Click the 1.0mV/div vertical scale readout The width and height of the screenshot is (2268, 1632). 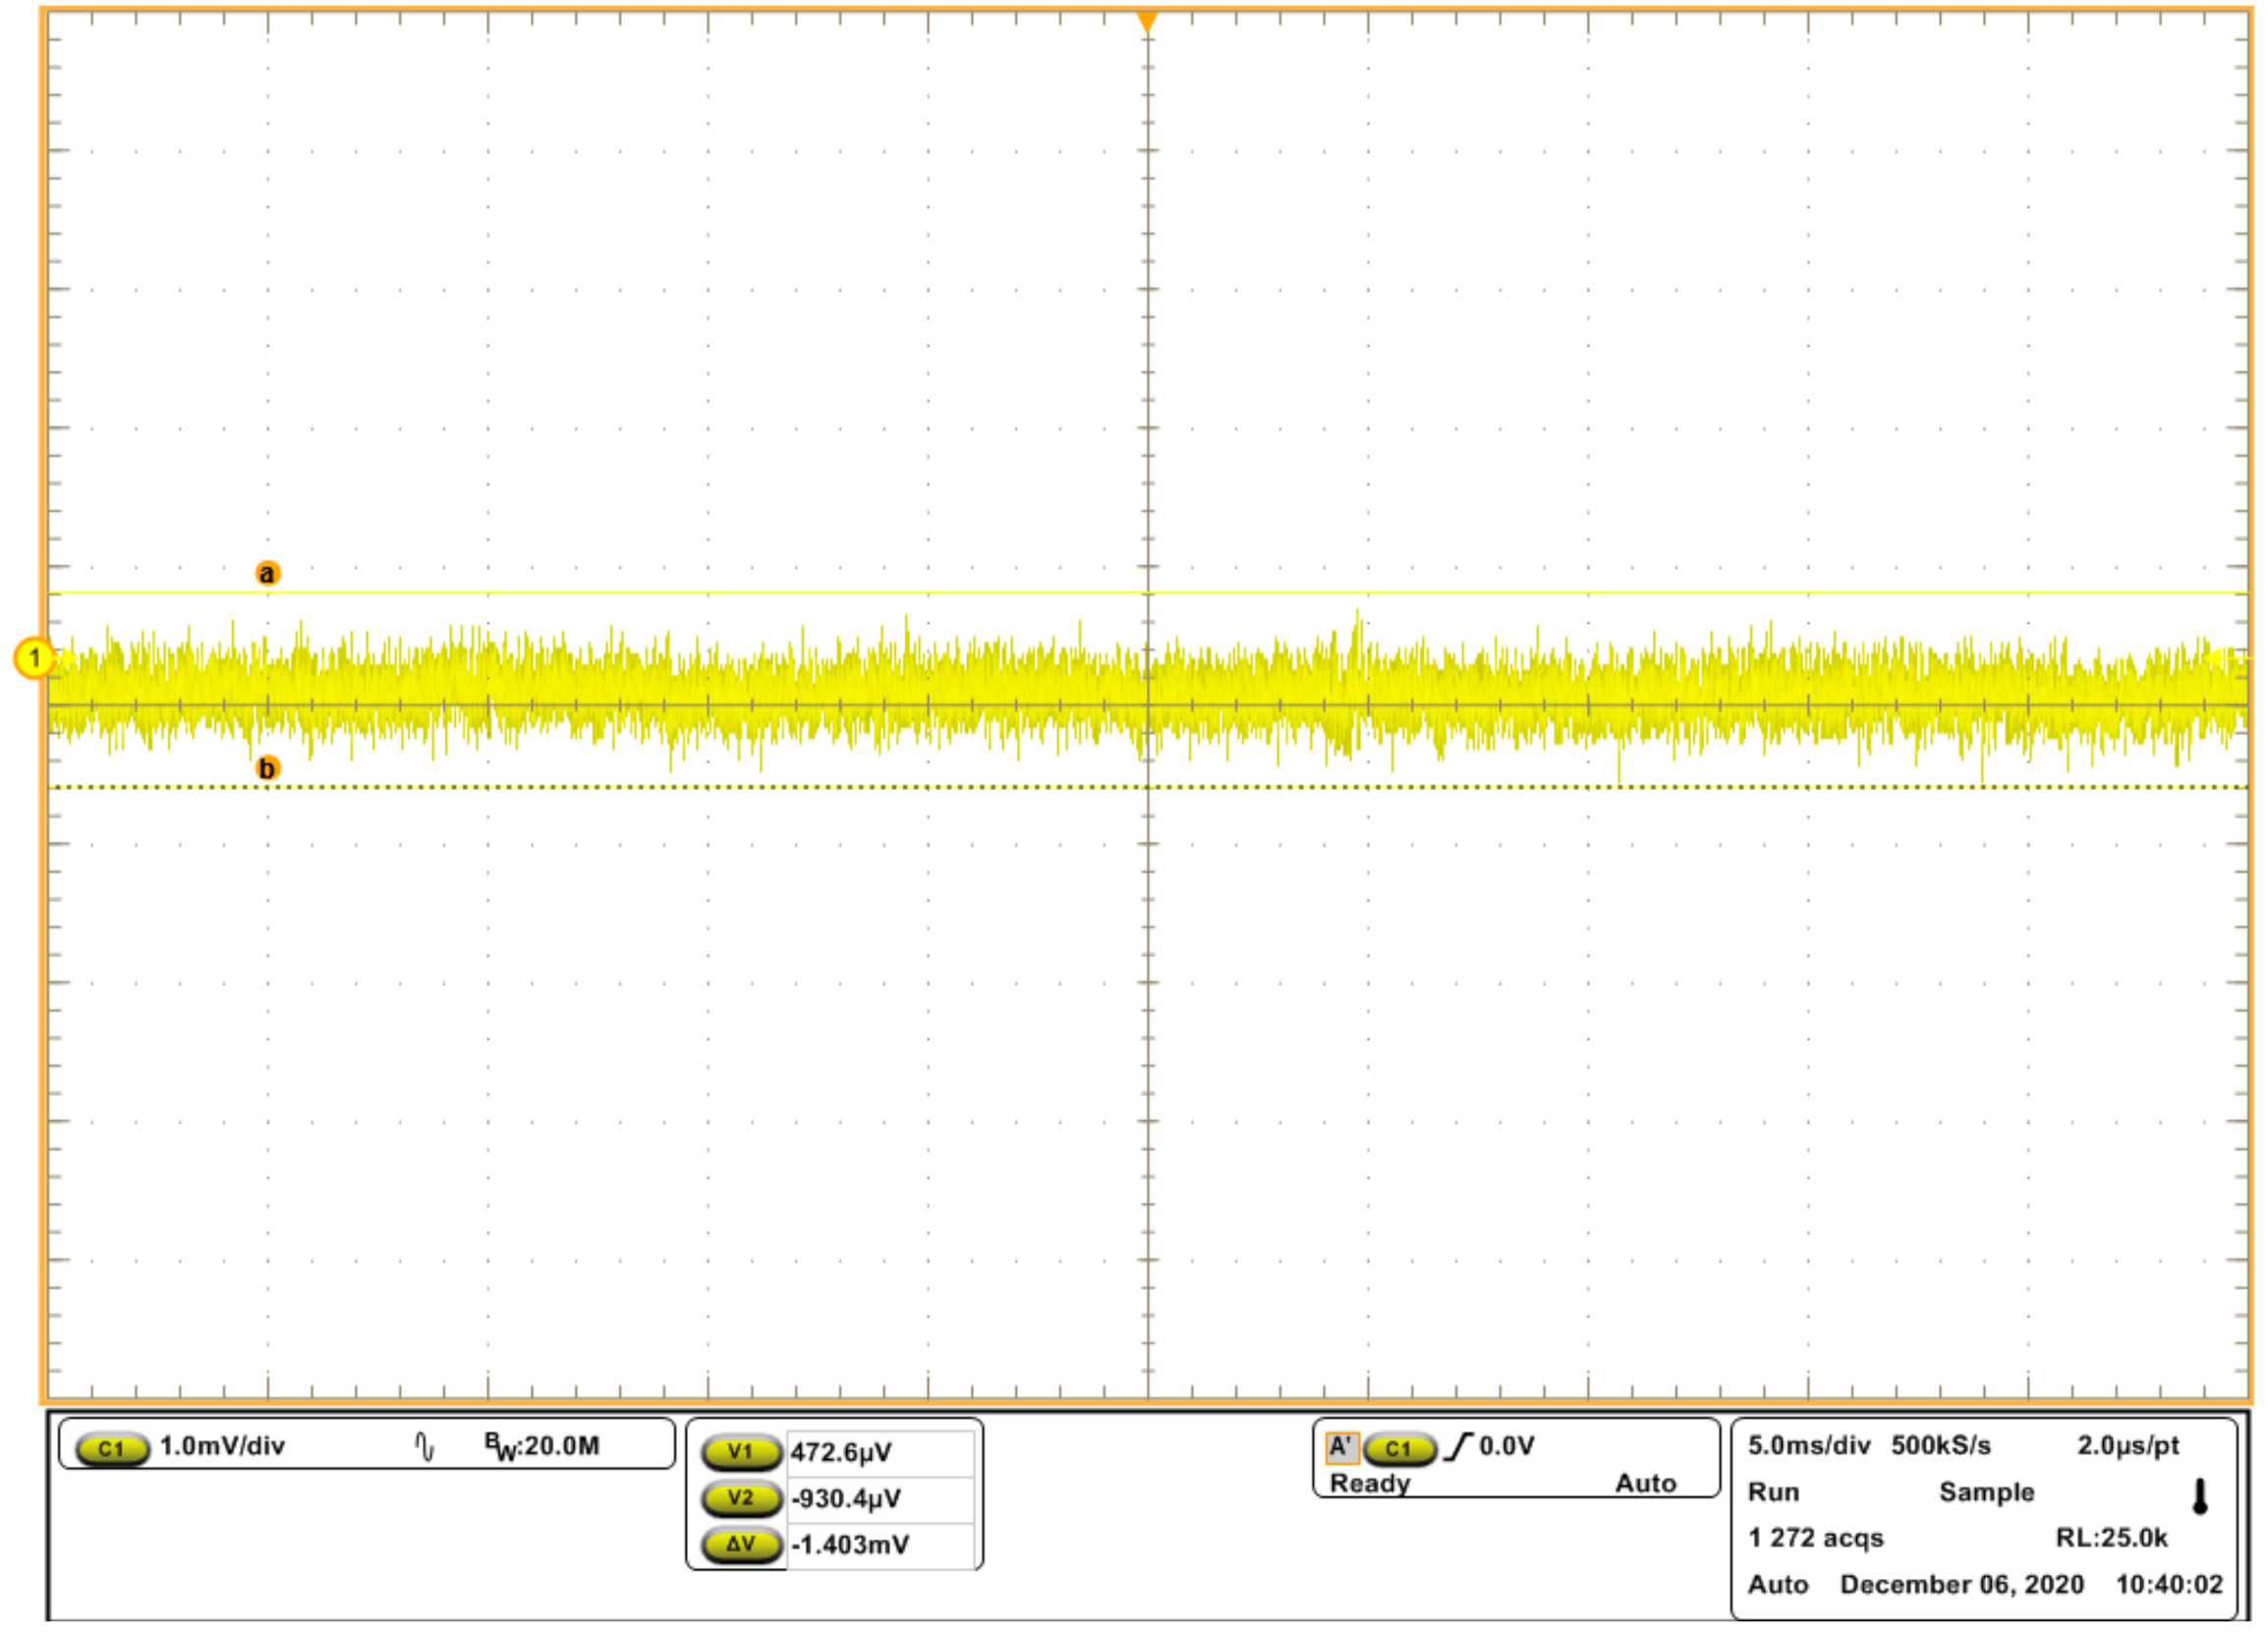(222, 1446)
